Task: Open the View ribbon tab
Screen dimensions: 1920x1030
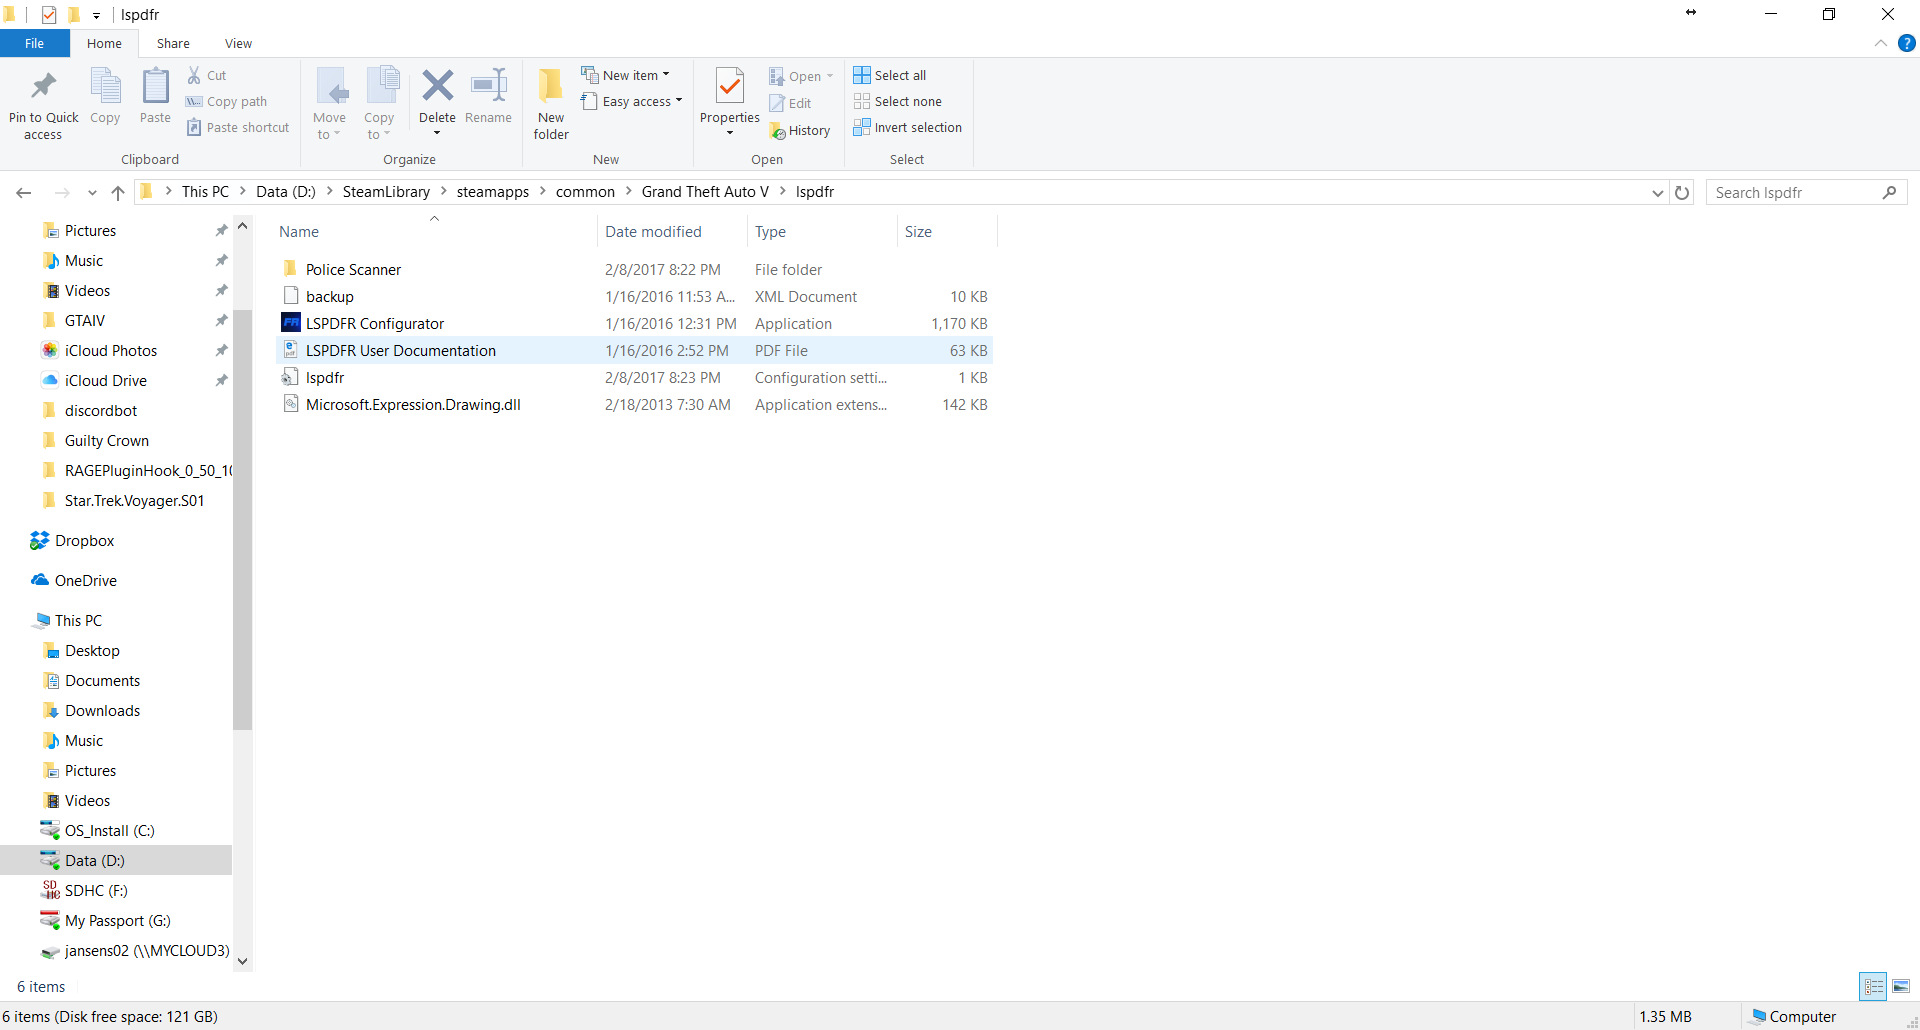Action: click(238, 44)
